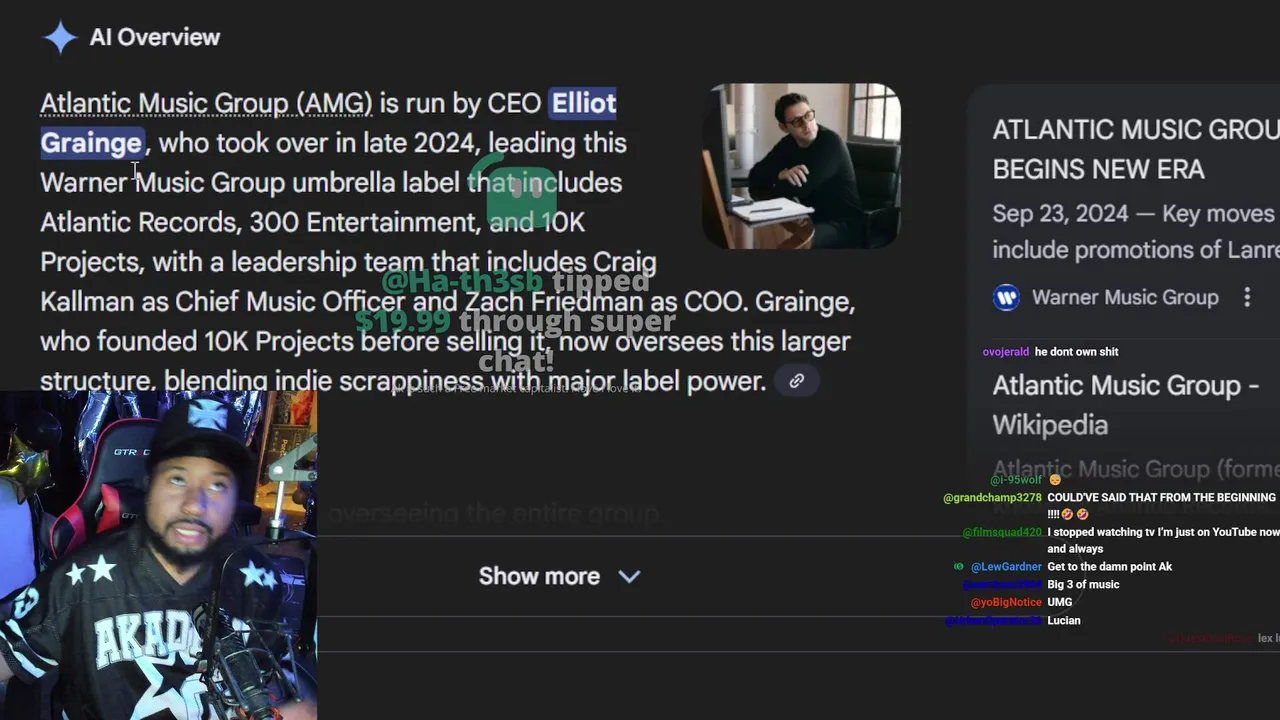1280x720 pixels.
Task: Click the Sep 23, 2024 article snippet
Action: 1136,231
